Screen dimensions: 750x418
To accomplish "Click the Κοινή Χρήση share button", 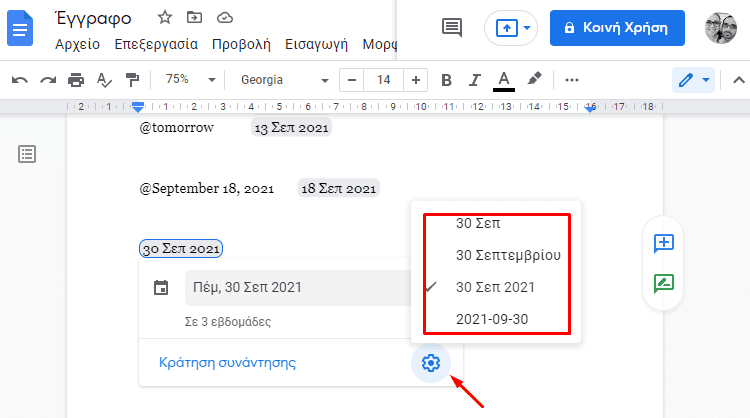I will tap(617, 27).
